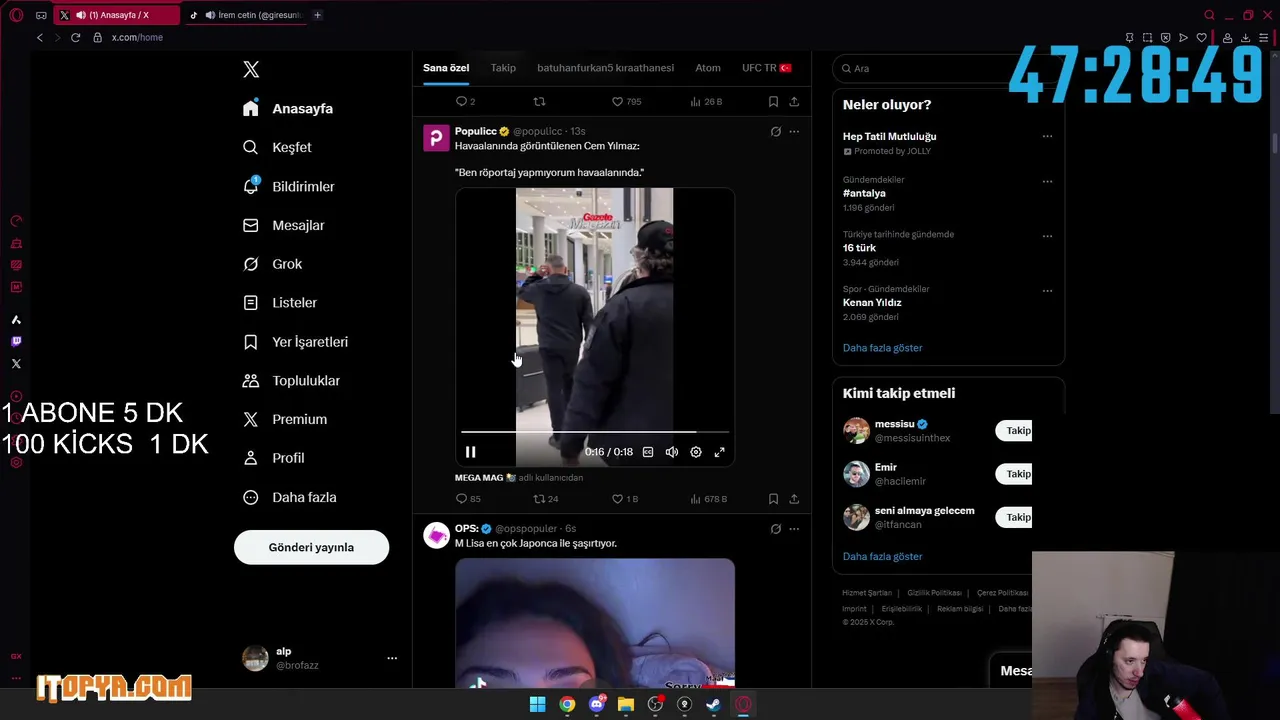The height and width of the screenshot is (720, 1280).
Task: Open Discord from the taskbar
Action: click(x=597, y=704)
